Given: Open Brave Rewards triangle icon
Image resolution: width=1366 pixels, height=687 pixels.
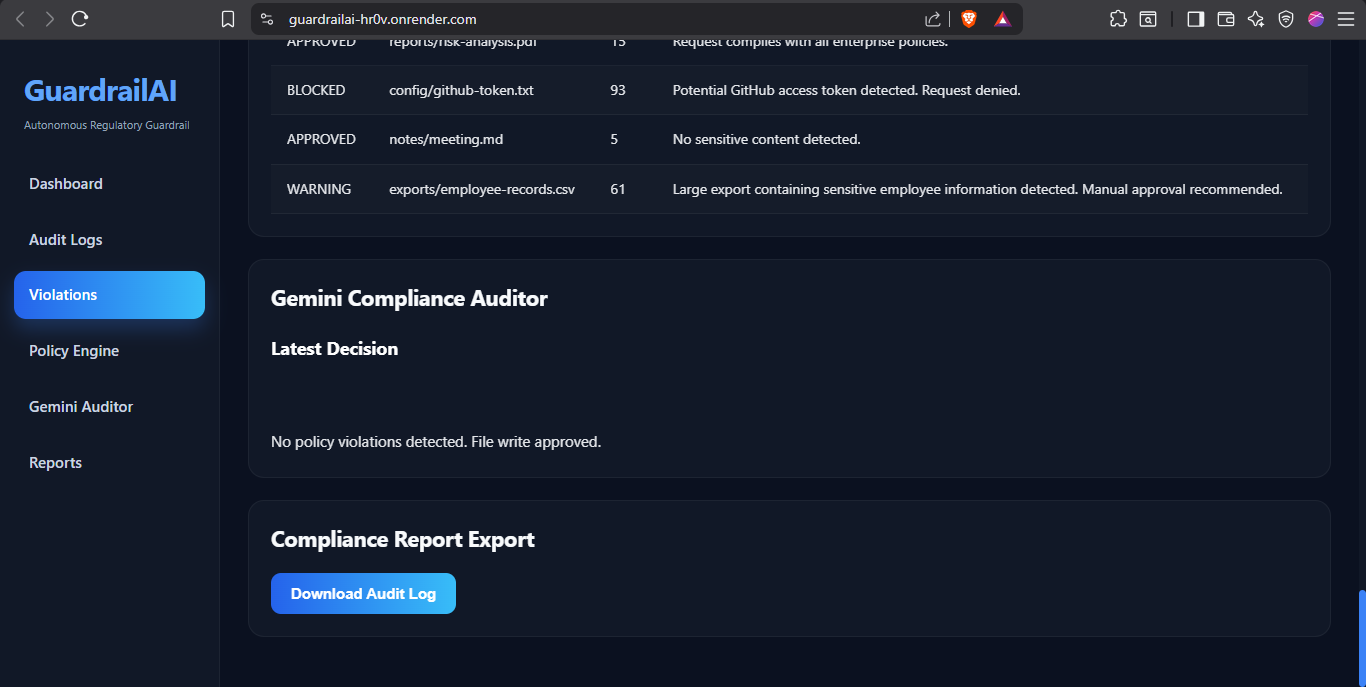Looking at the screenshot, I should pos(1002,19).
